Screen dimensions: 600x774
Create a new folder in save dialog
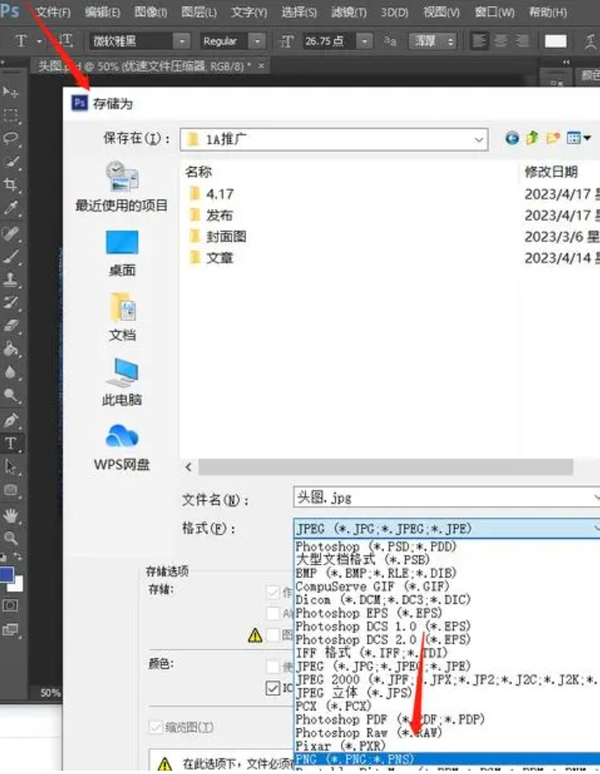coord(553,138)
